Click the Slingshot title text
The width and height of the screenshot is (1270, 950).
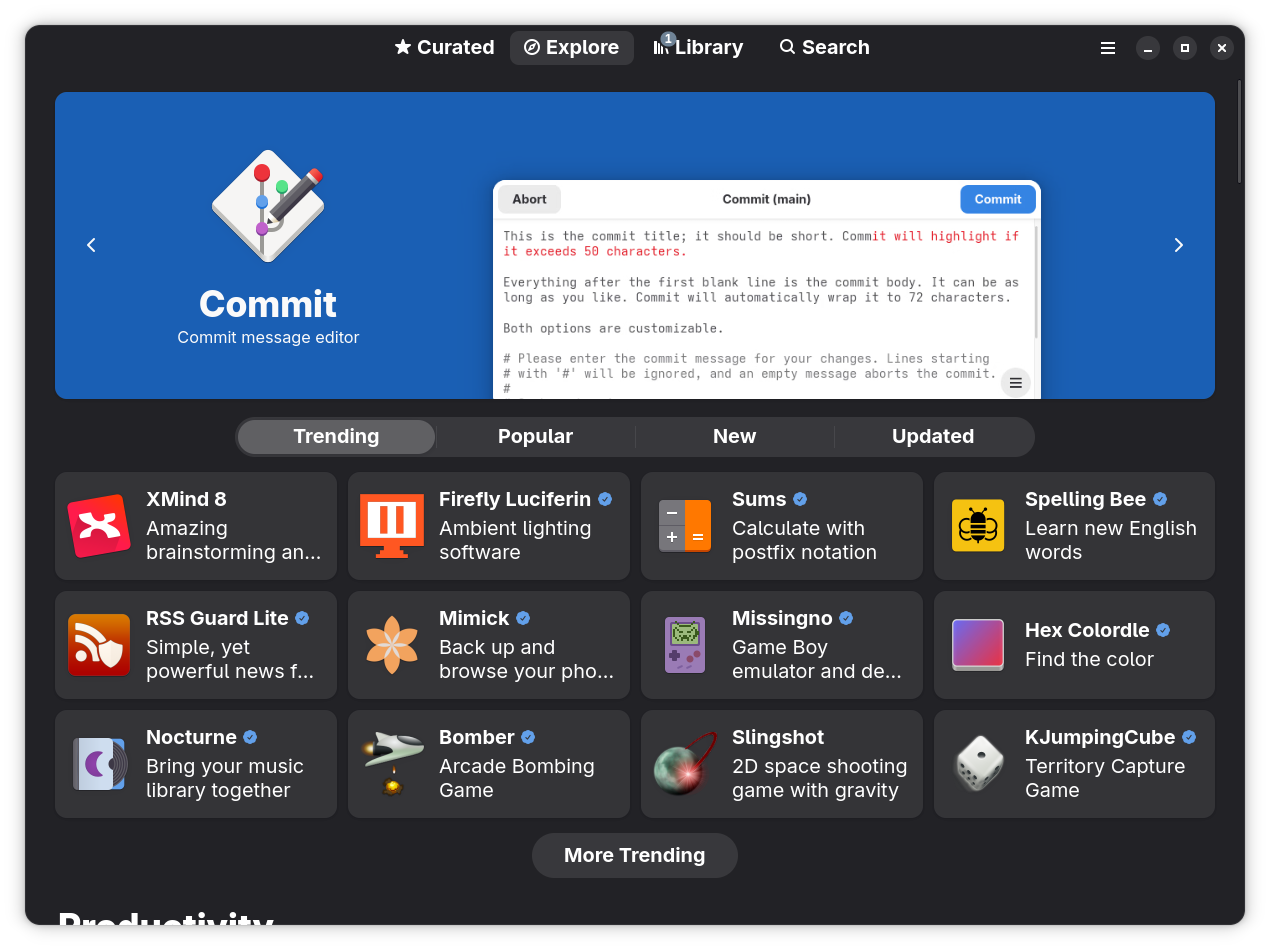point(778,737)
